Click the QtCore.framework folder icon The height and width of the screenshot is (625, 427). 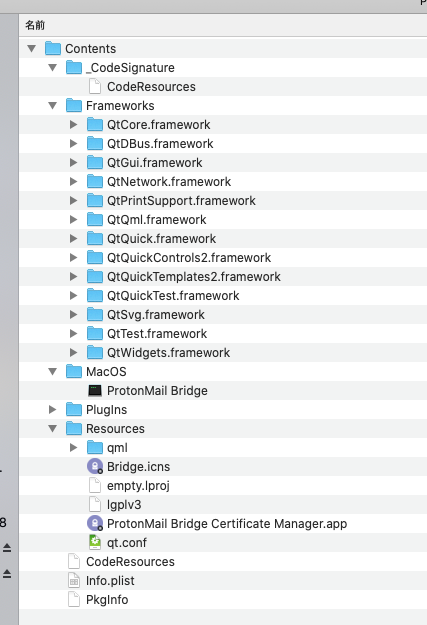[x=95, y=124]
